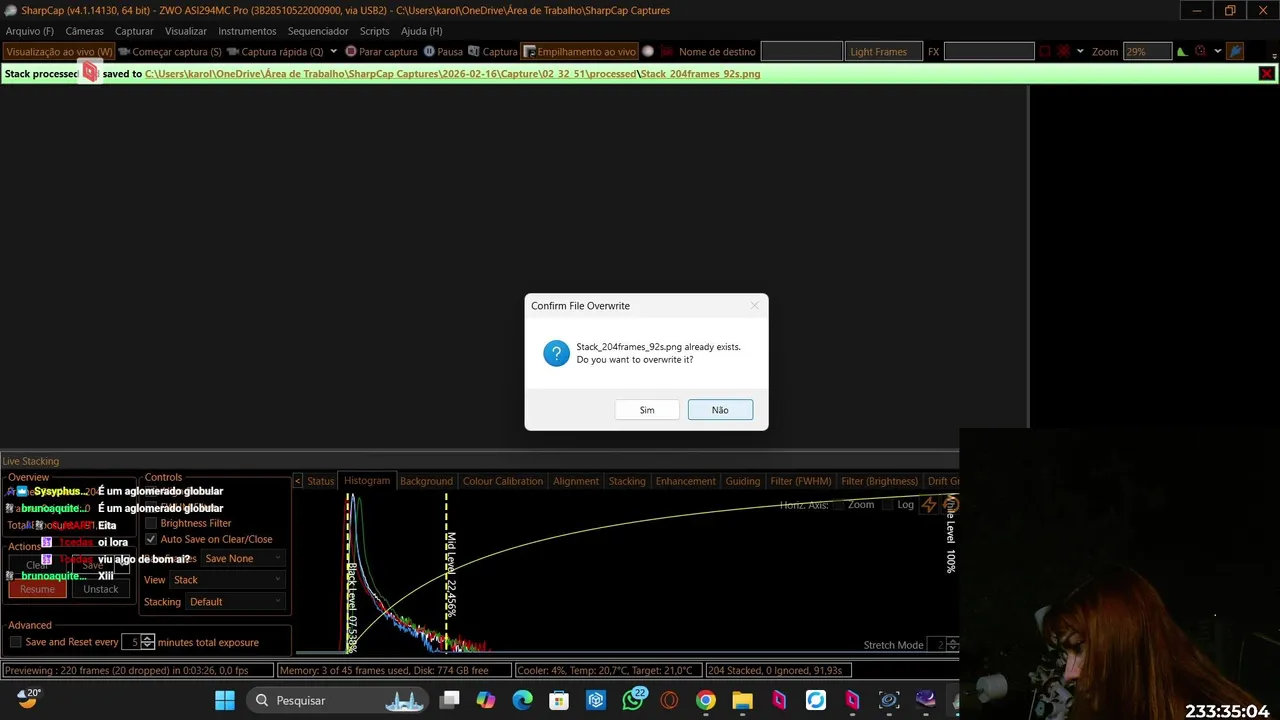Dismiss the green notification with red X
Screen dimensions: 1280x720
click(1266, 74)
